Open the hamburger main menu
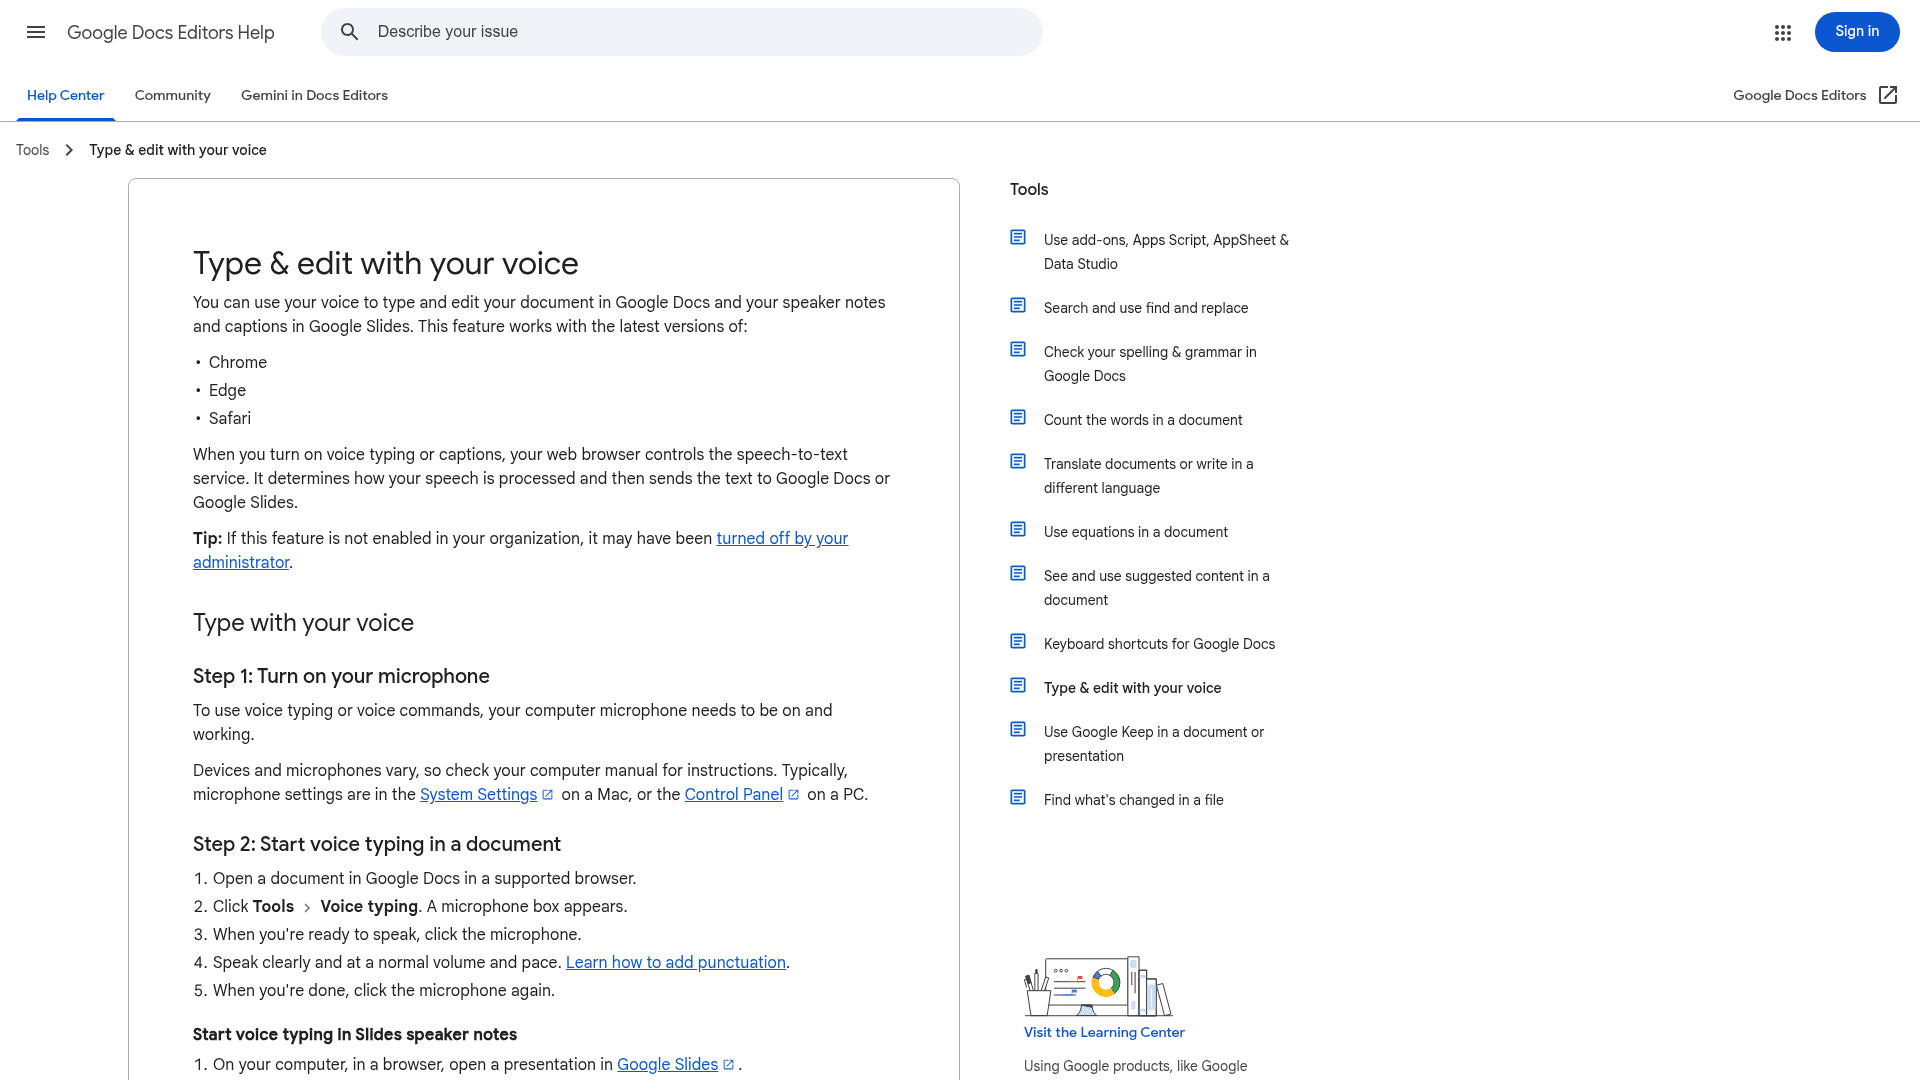This screenshot has width=1920, height=1080. 36,32
